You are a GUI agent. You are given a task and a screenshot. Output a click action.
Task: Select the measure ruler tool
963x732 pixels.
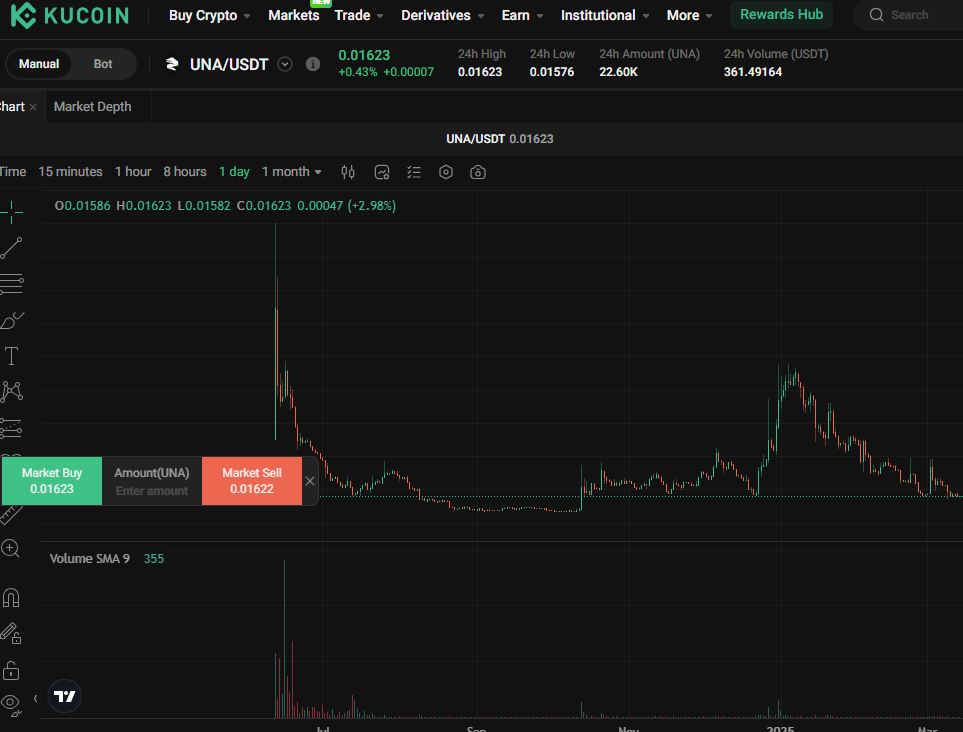pyautogui.click(x=13, y=512)
